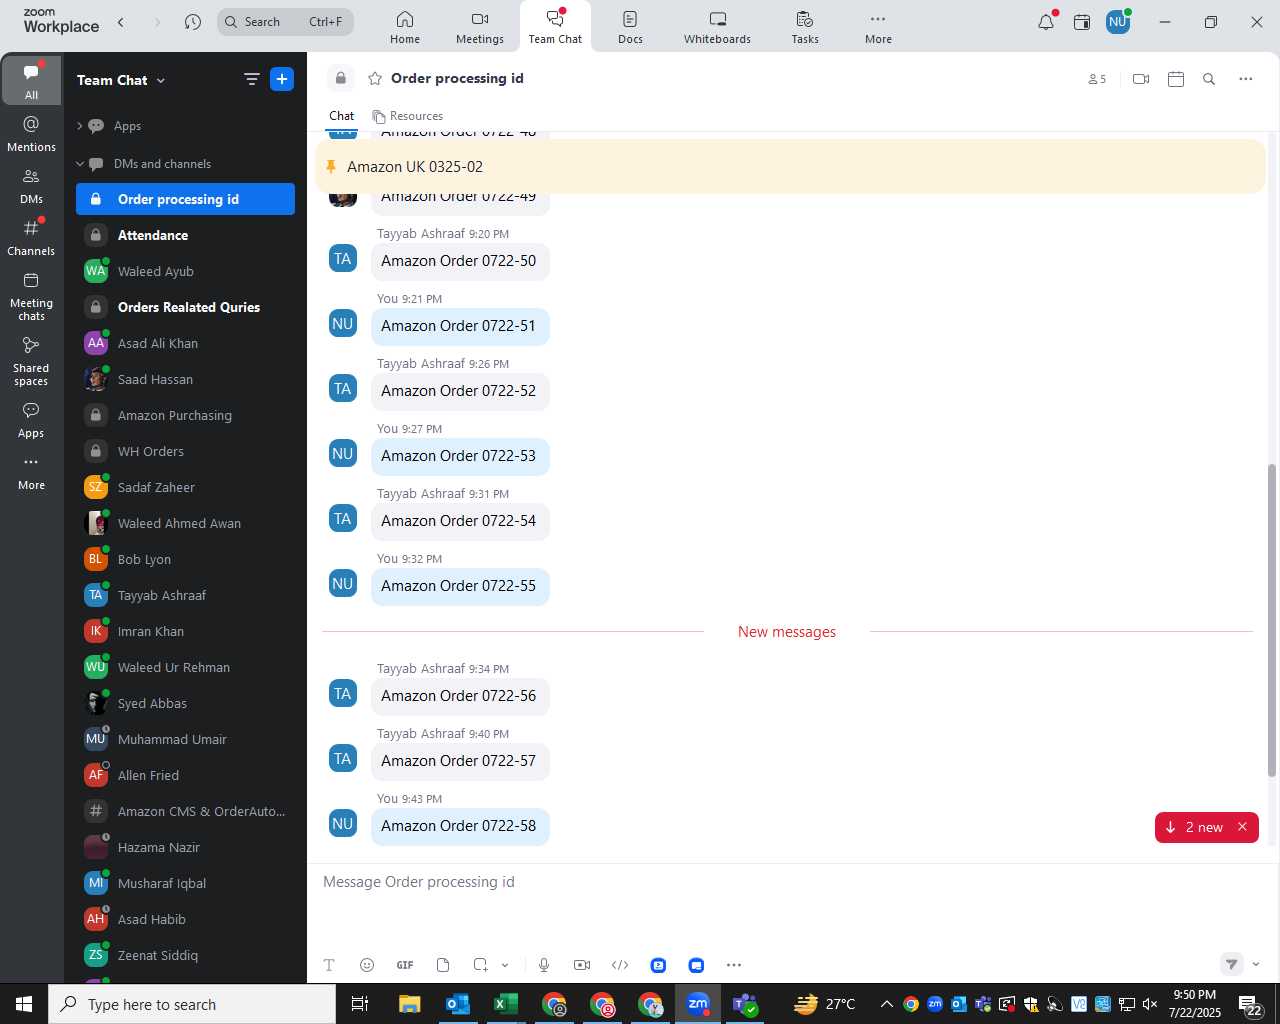Screen dimensions: 1280x1024
Task: Start a video meeting with the channel
Action: [x=1141, y=79]
